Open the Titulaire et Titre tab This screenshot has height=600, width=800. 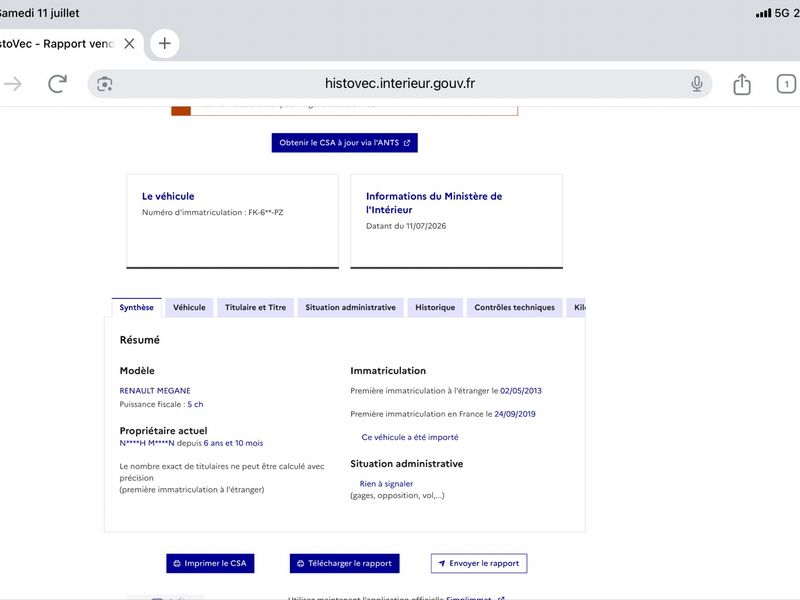256,307
